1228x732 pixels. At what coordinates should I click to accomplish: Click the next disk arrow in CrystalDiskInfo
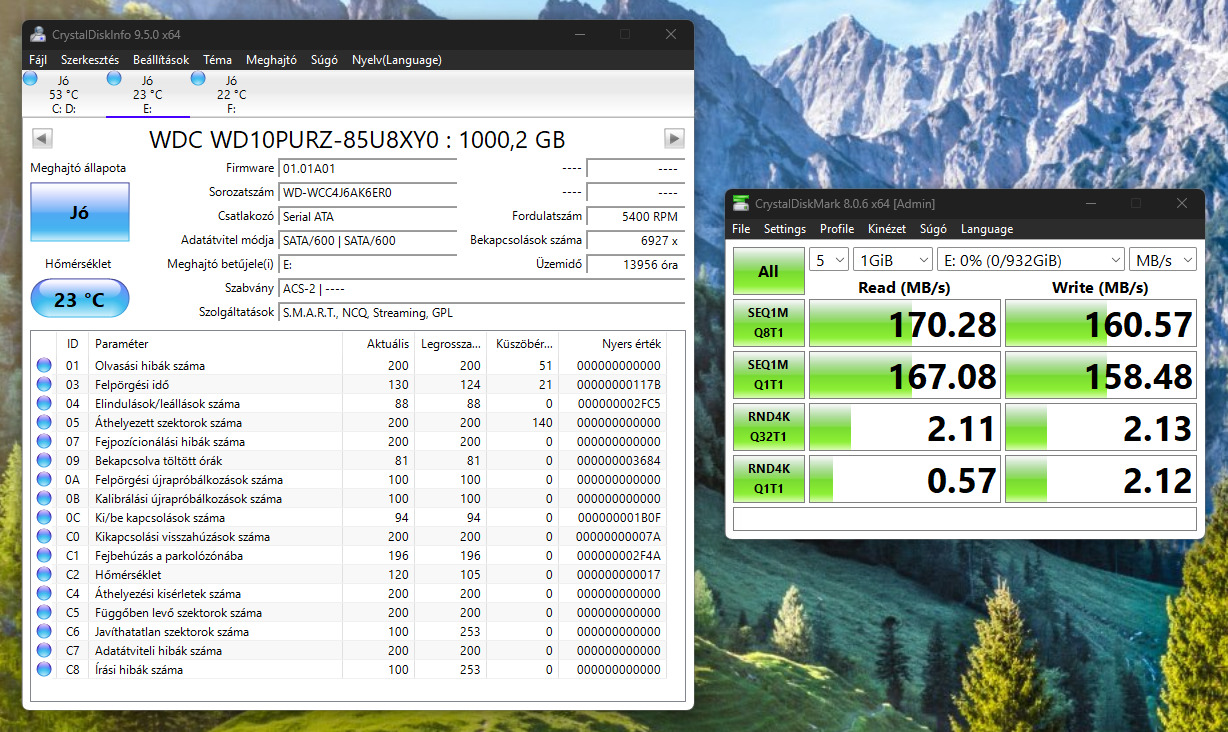(x=674, y=138)
